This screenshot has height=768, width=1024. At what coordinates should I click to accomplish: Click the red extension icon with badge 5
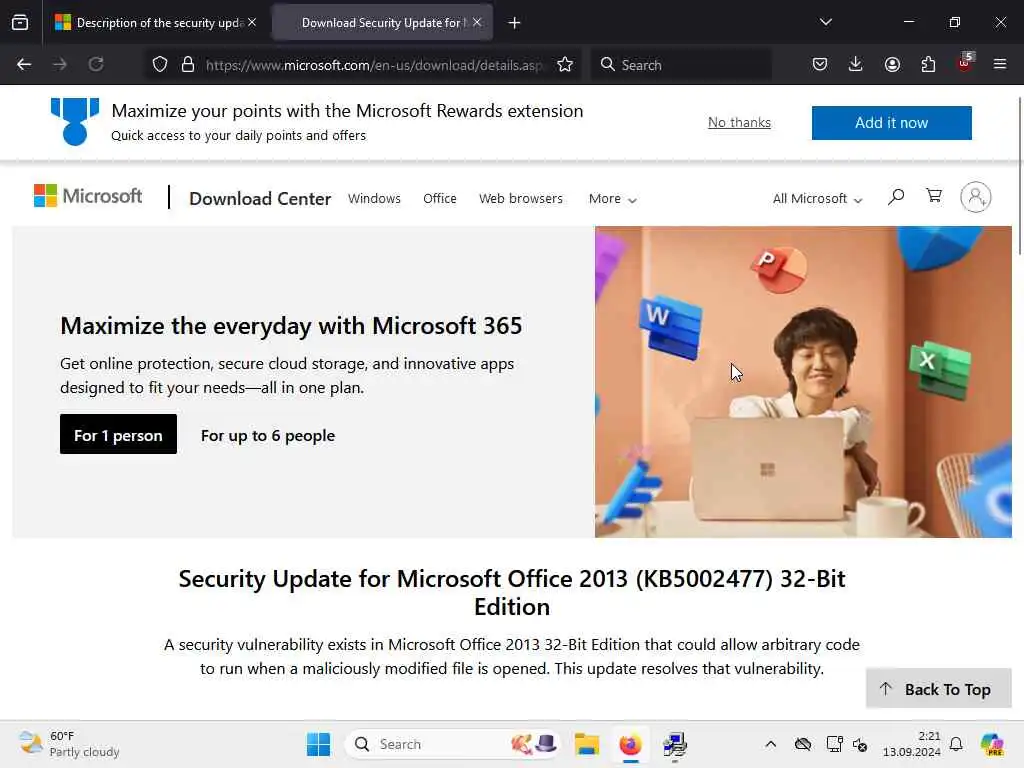tap(965, 63)
